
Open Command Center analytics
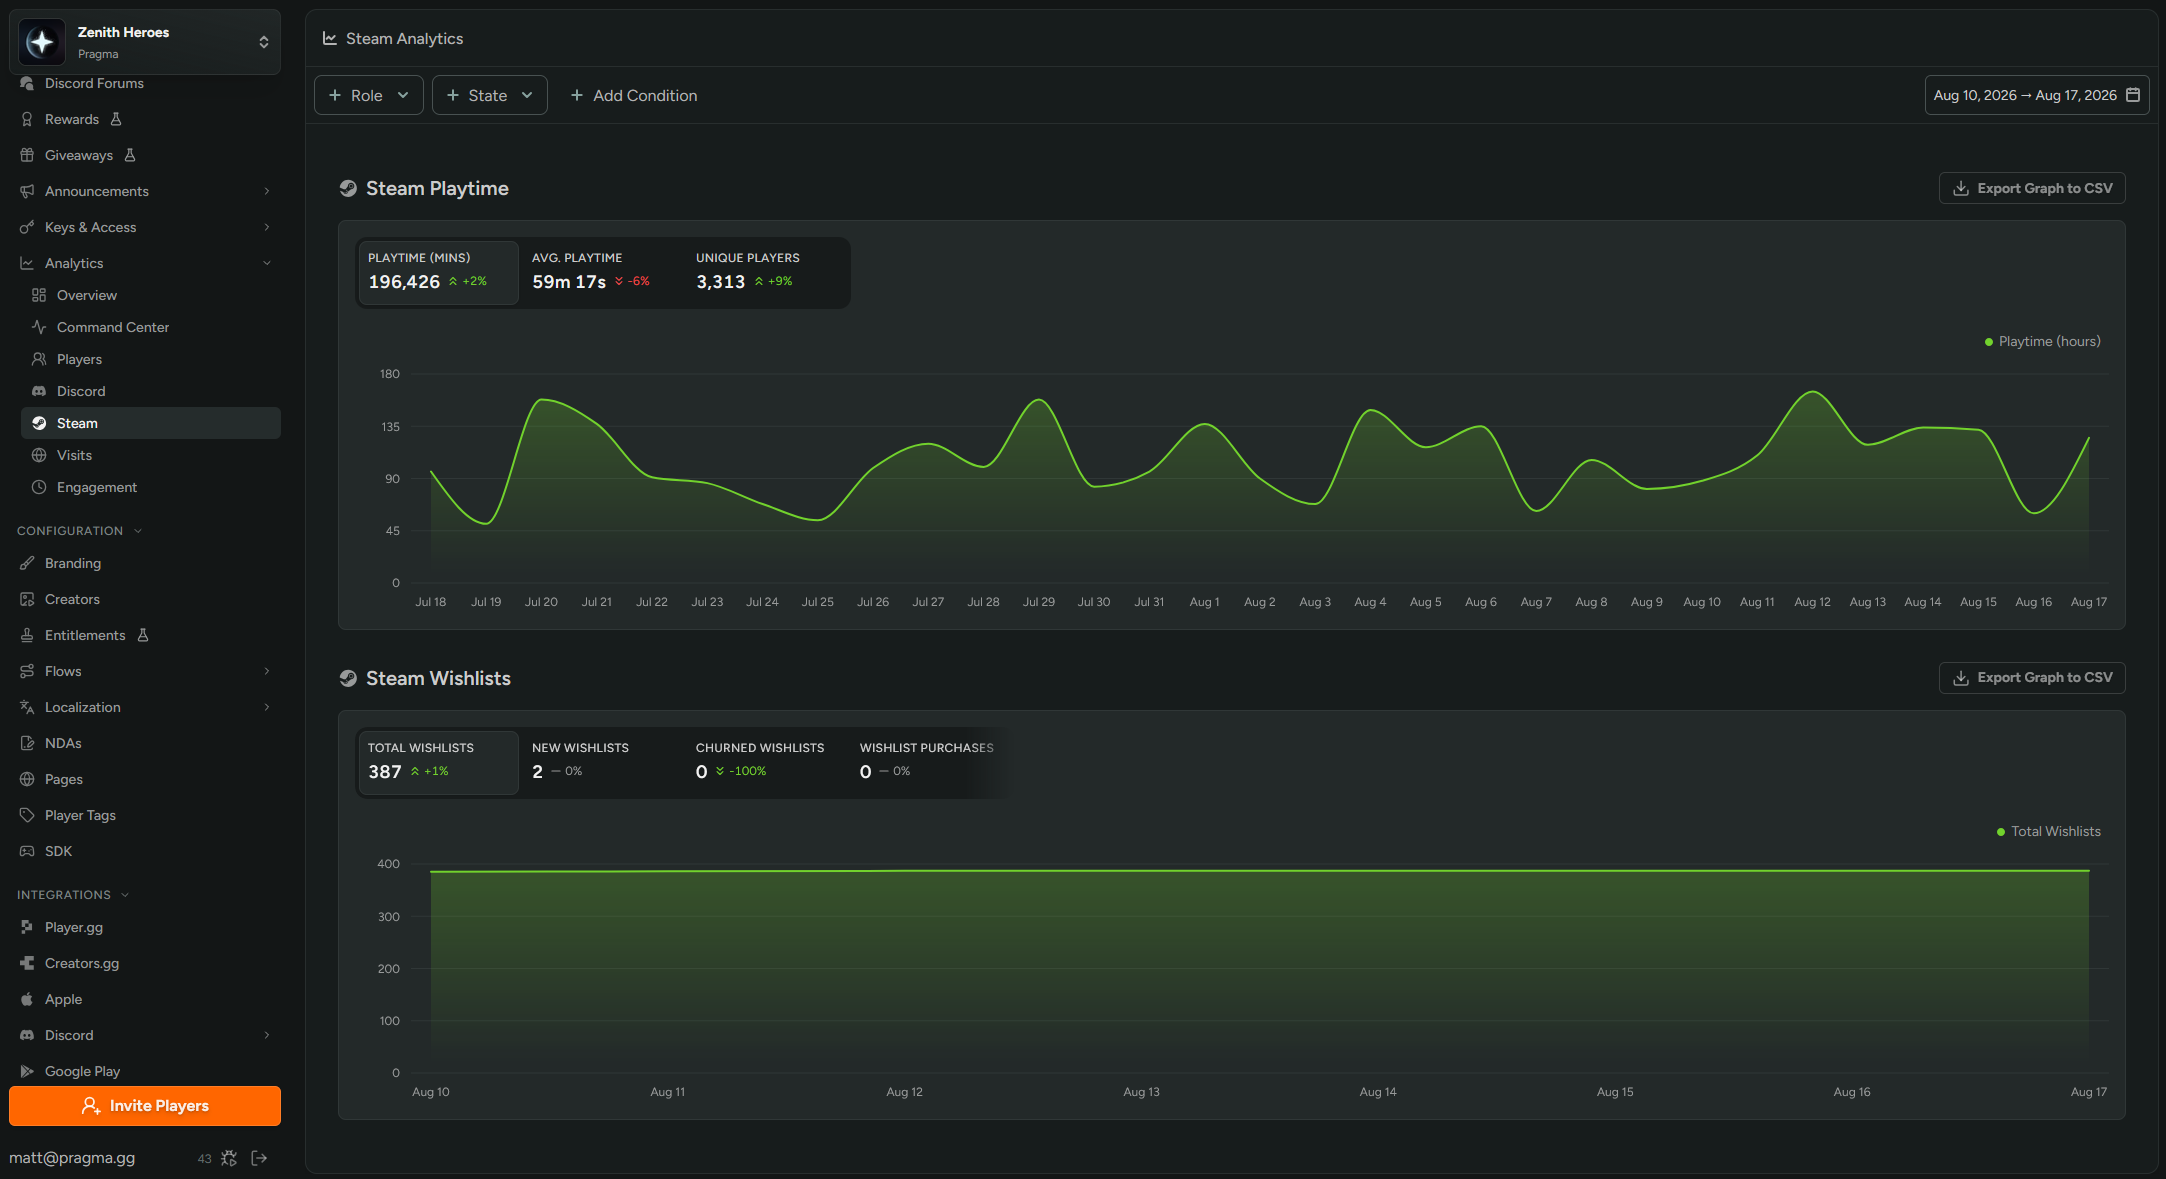tap(113, 327)
